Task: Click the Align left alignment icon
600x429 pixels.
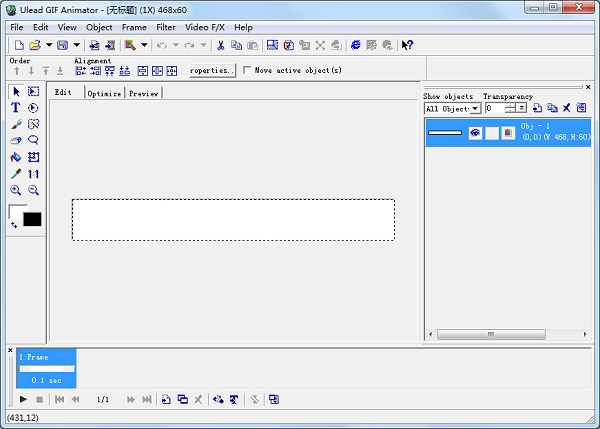Action: click(x=80, y=71)
